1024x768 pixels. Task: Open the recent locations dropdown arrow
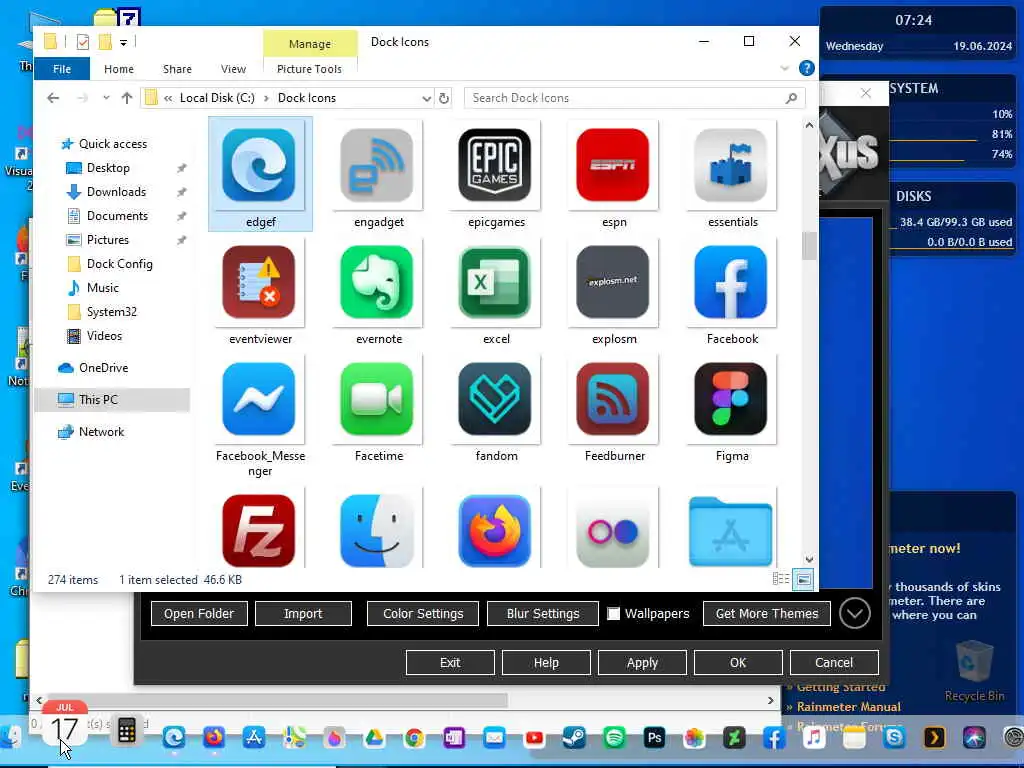[x=106, y=98]
